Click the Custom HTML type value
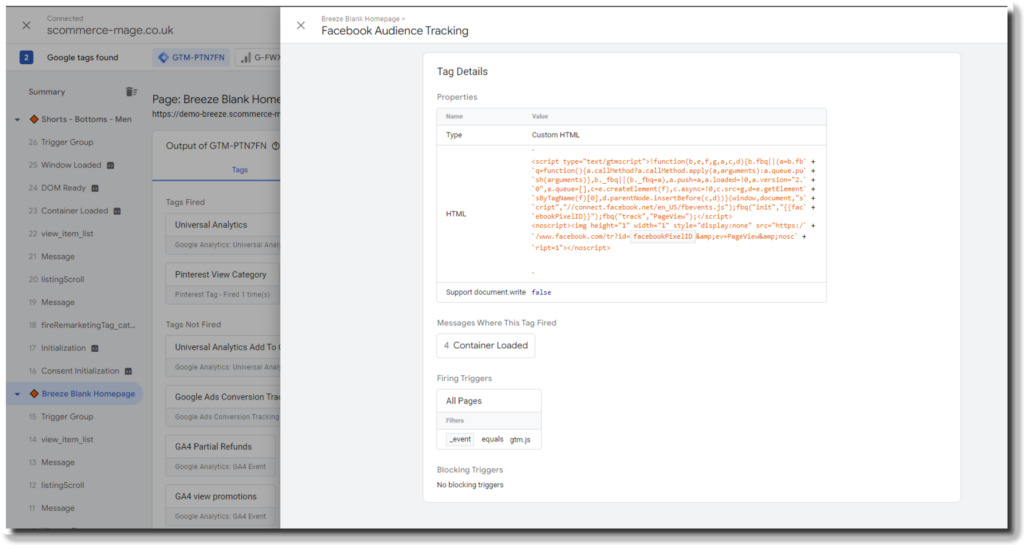1024x545 pixels. [x=555, y=135]
